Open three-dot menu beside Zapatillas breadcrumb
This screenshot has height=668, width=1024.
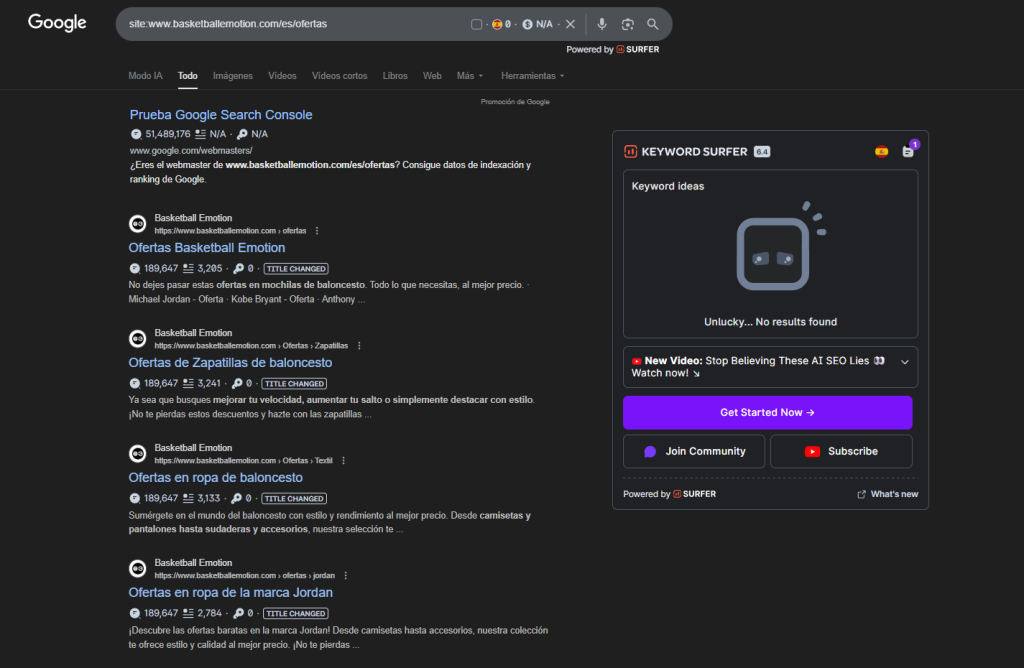pos(359,346)
